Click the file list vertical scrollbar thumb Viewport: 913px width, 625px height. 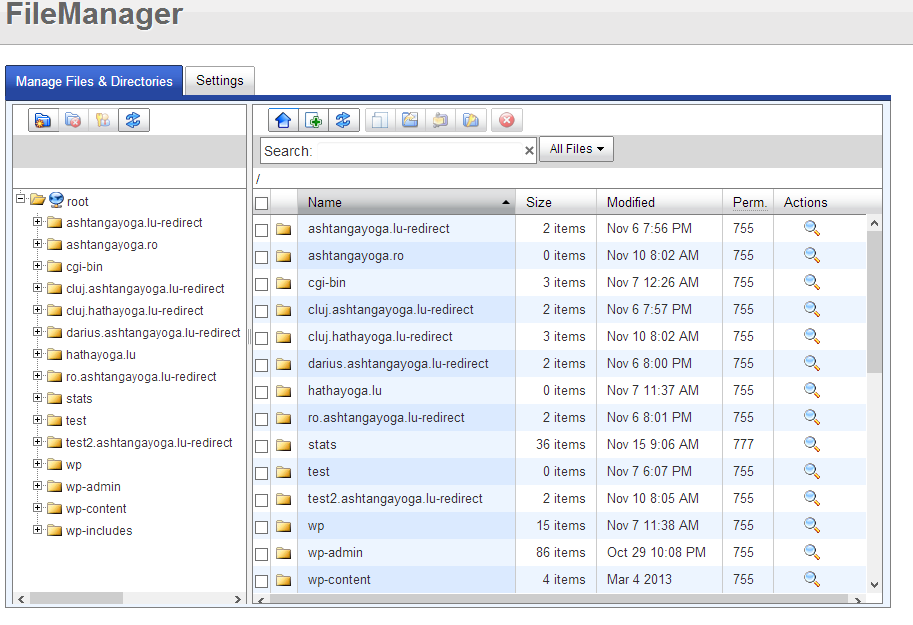coord(874,300)
